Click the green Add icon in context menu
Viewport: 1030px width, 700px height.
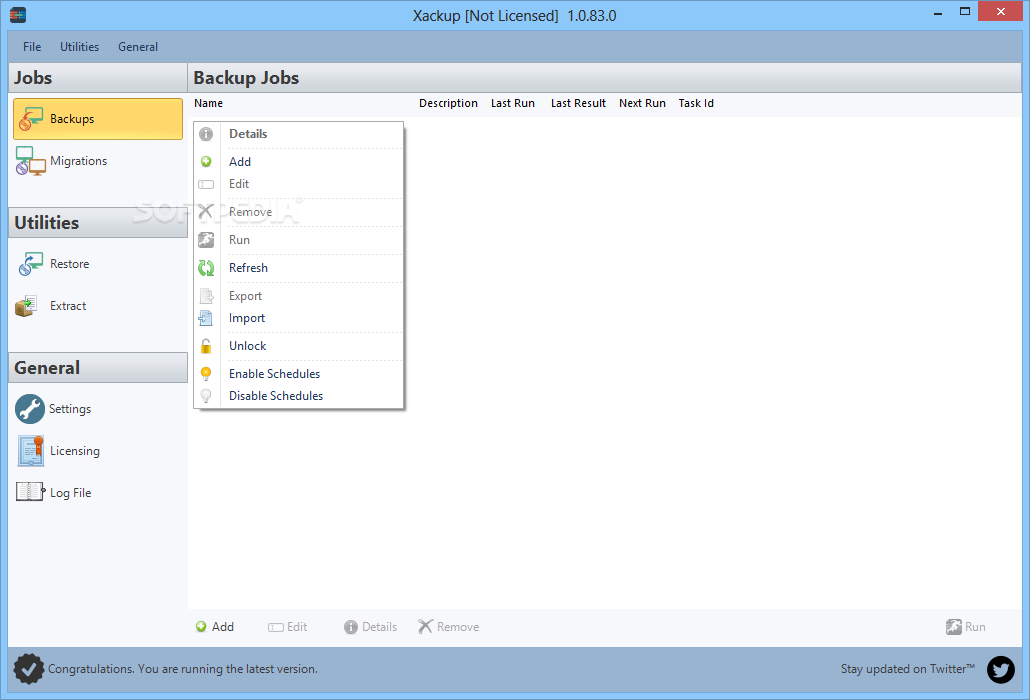(206, 162)
